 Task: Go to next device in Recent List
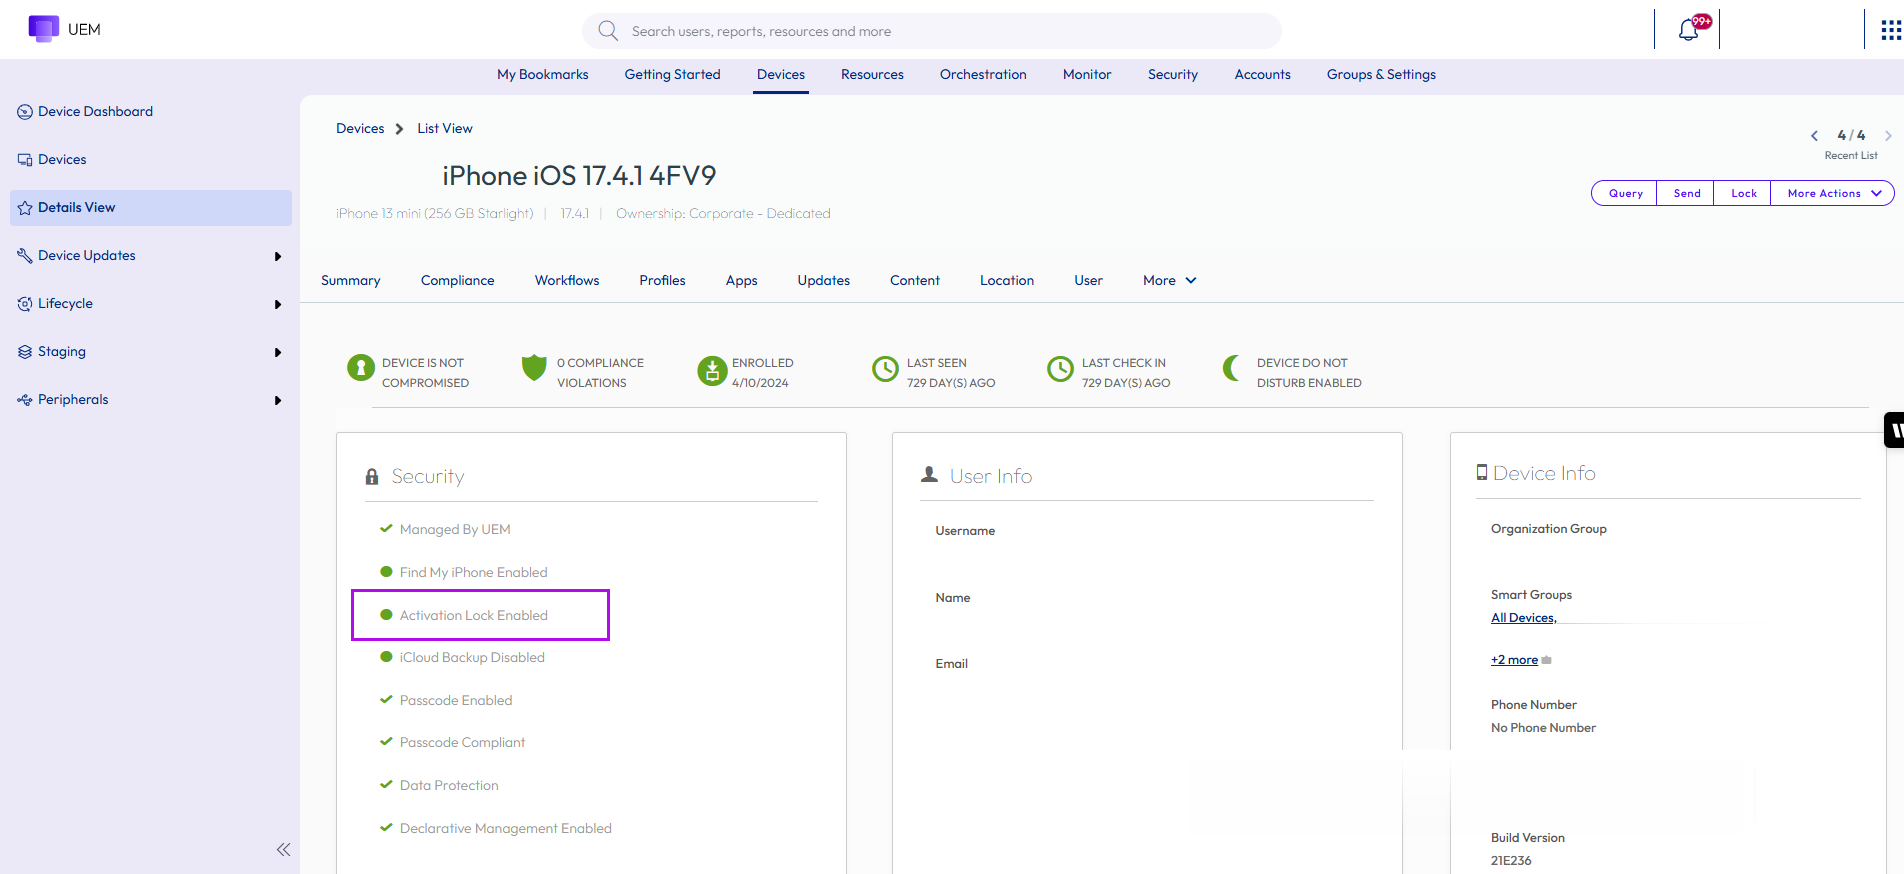tap(1888, 136)
